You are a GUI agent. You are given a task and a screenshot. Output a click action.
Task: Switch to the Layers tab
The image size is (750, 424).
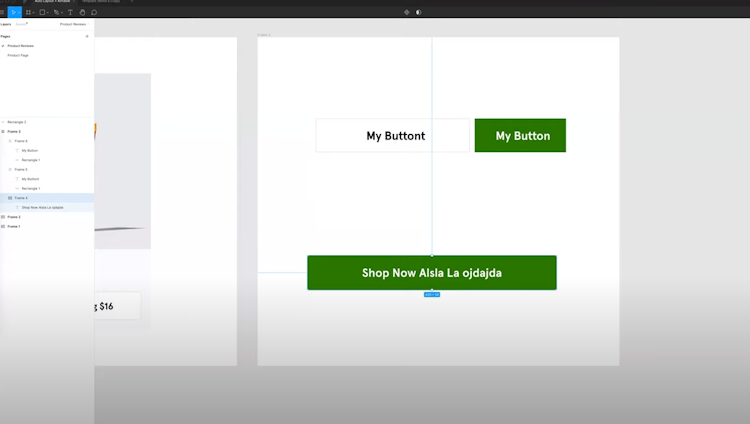(x=6, y=24)
